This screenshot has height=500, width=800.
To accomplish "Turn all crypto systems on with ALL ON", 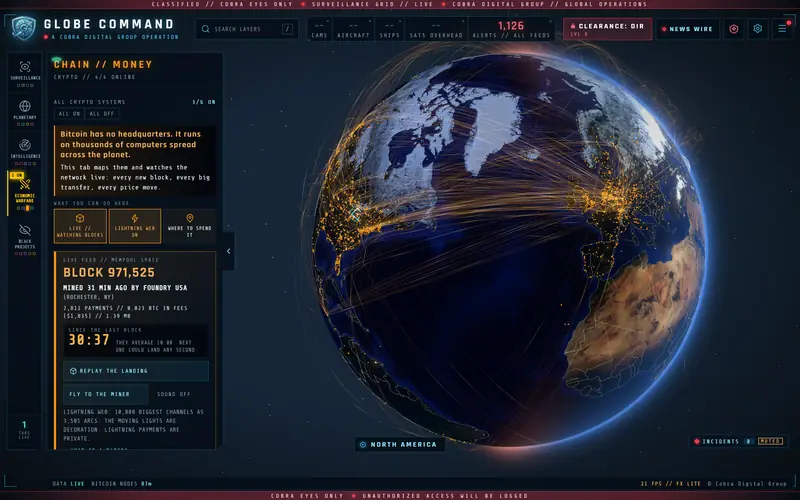I will [x=69, y=114].
